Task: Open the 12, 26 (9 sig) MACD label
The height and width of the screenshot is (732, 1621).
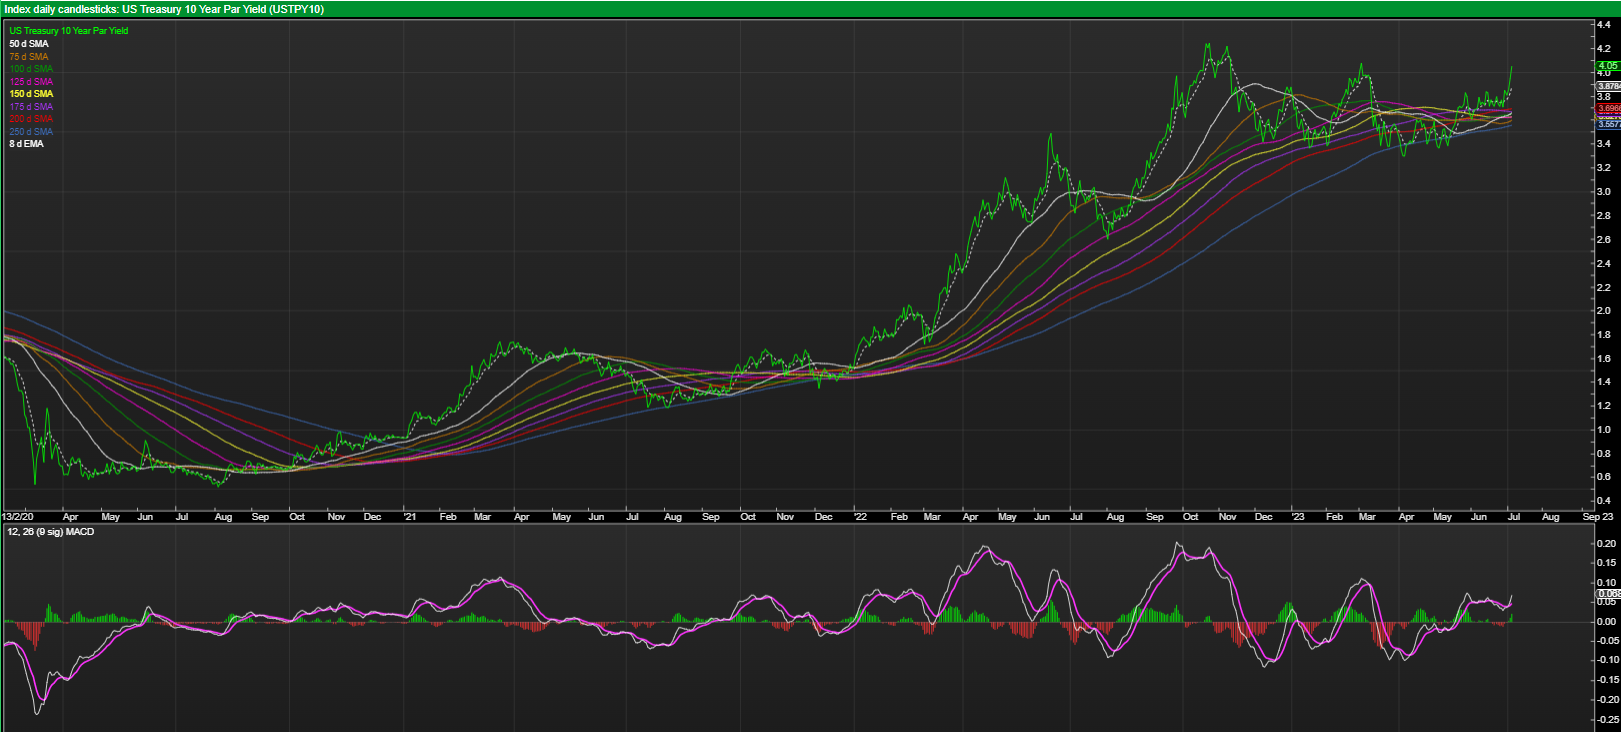Action: 51,532
